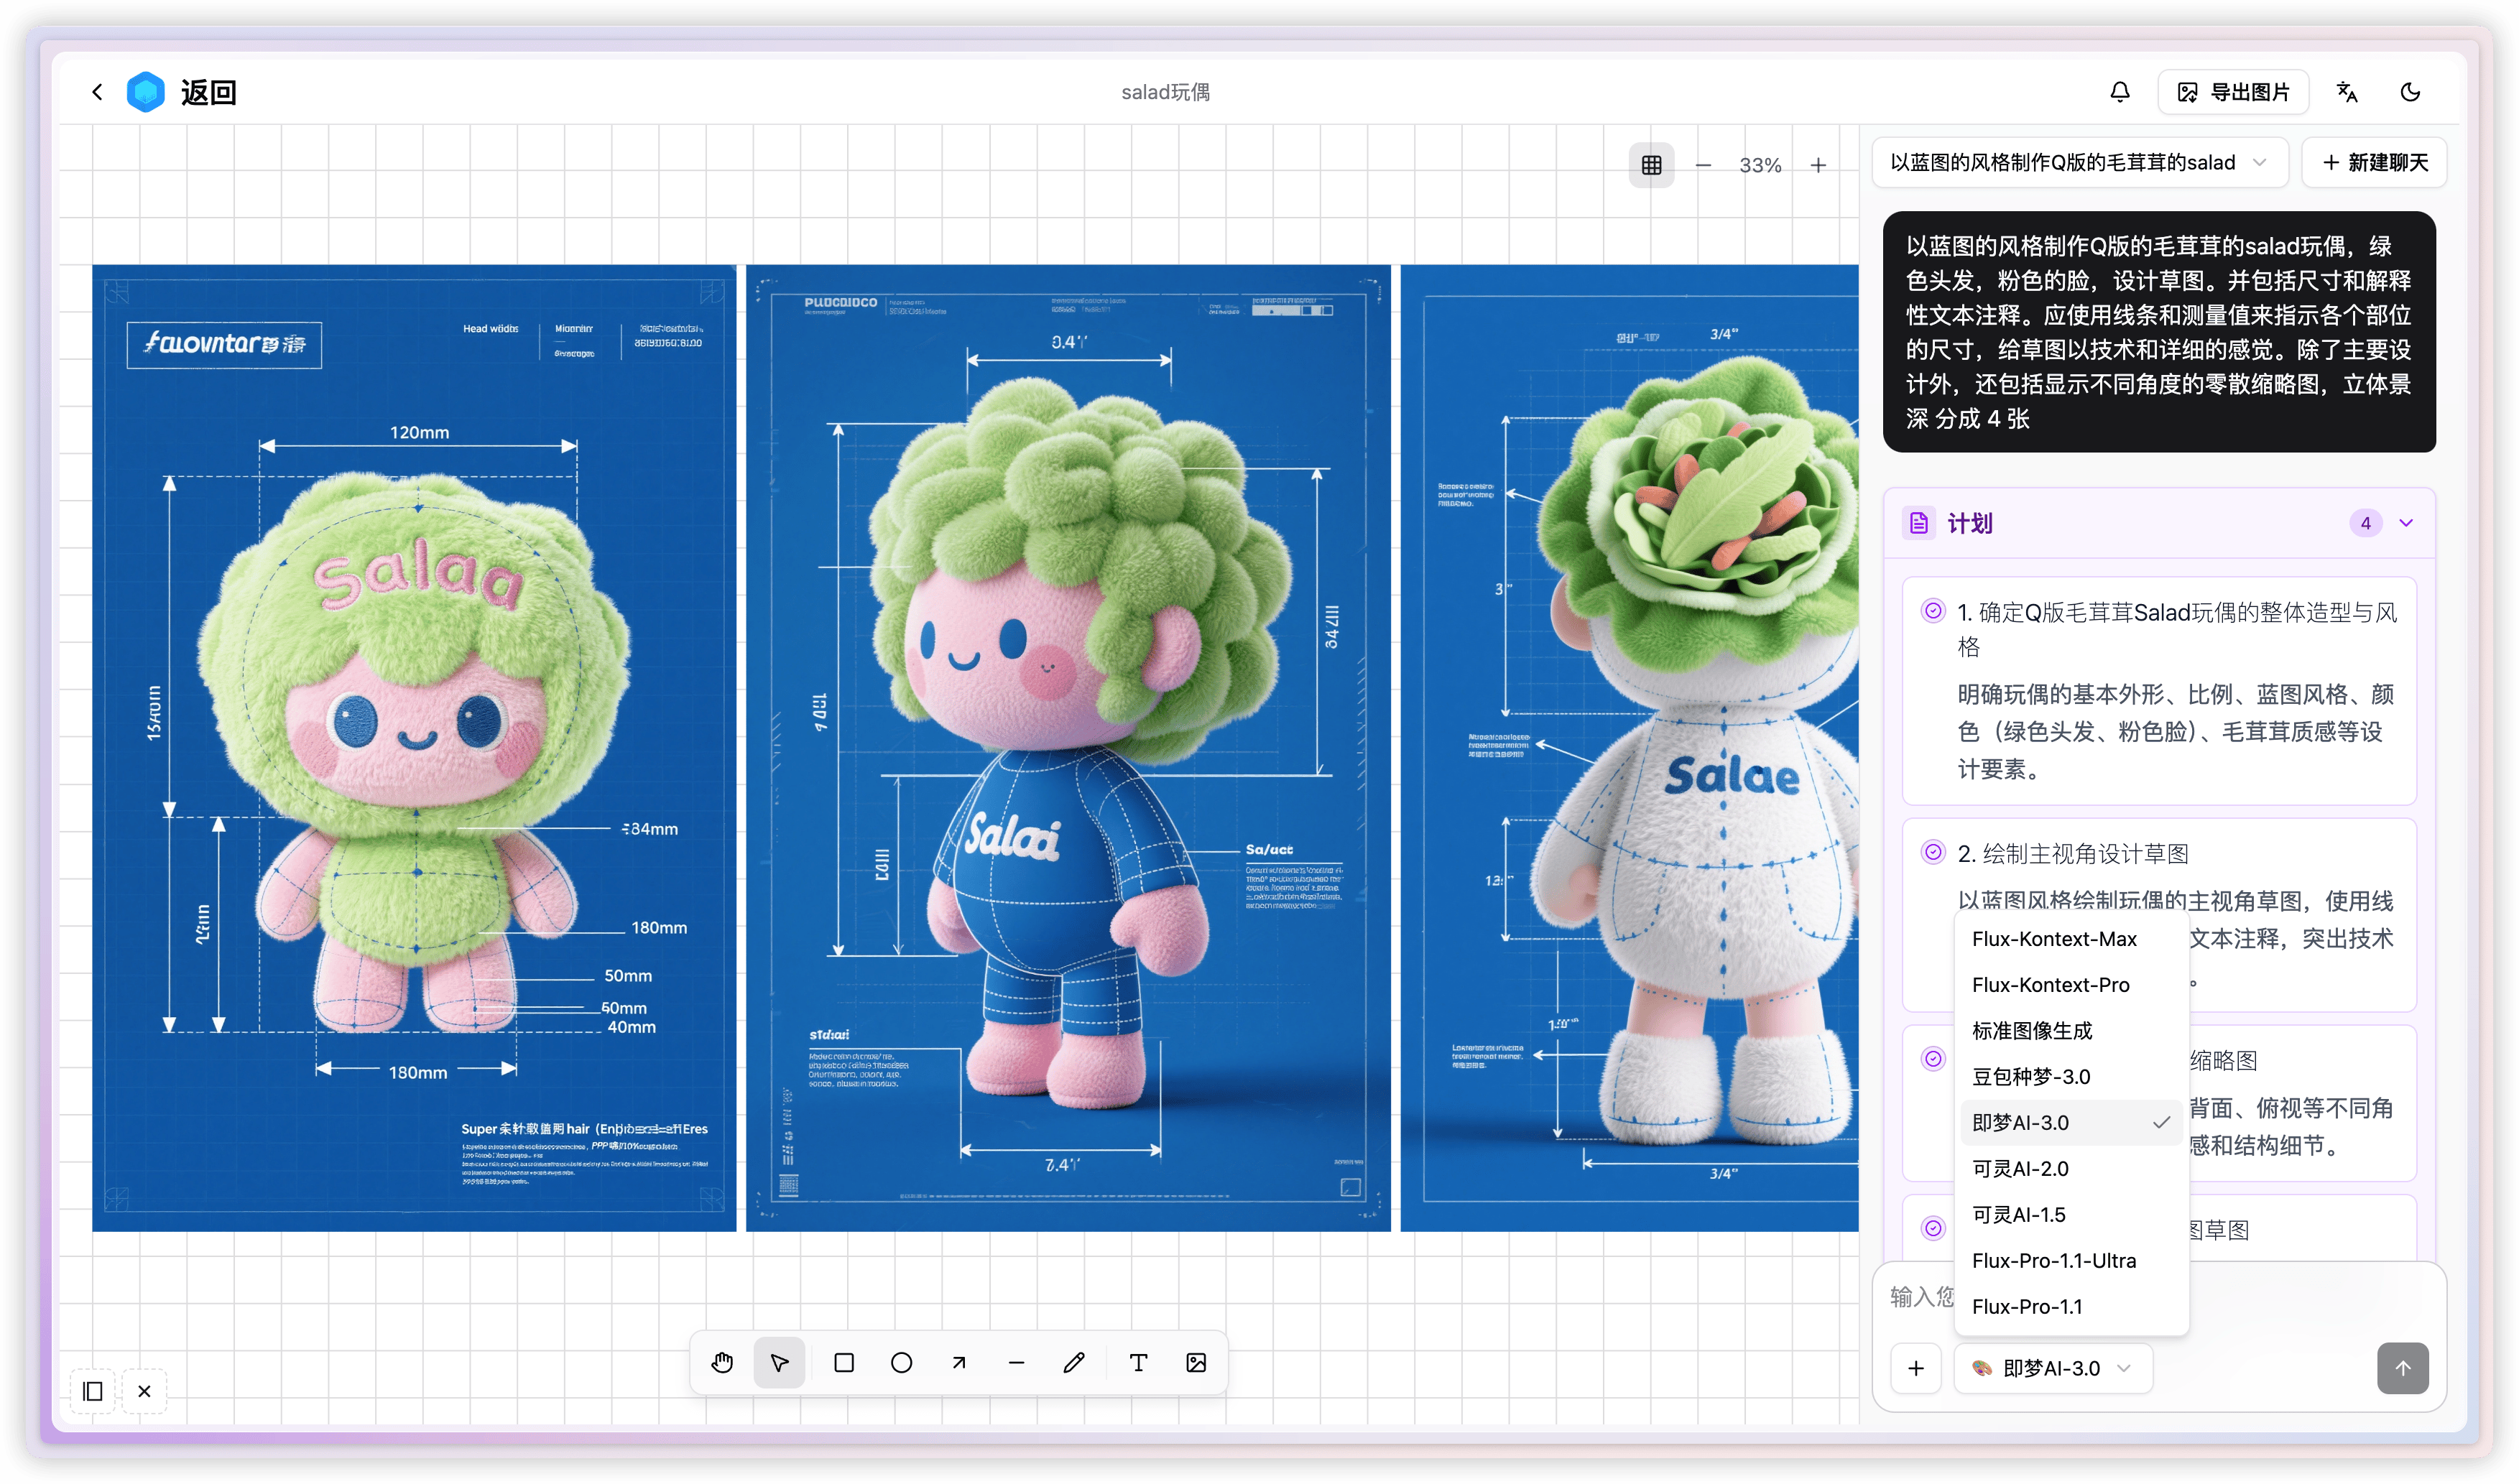Select the pointer selection tool
This screenshot has height=1484, width=2519.
779,1363
